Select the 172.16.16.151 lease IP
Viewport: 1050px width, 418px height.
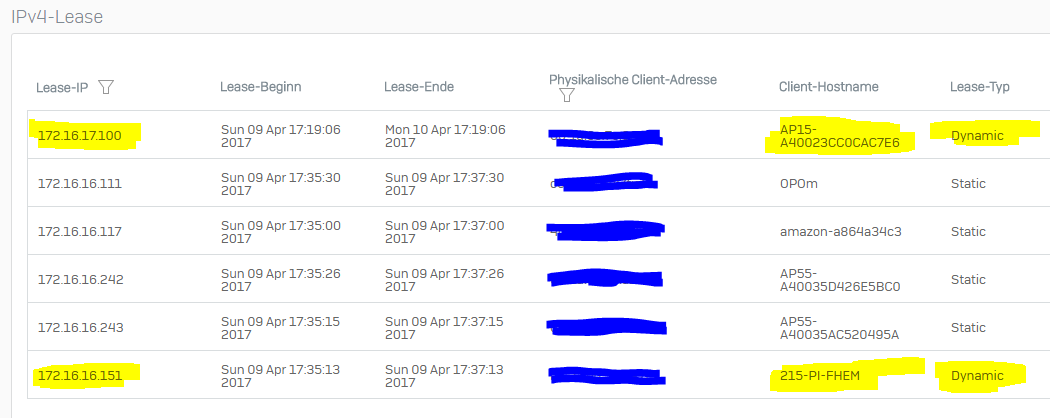click(80, 376)
